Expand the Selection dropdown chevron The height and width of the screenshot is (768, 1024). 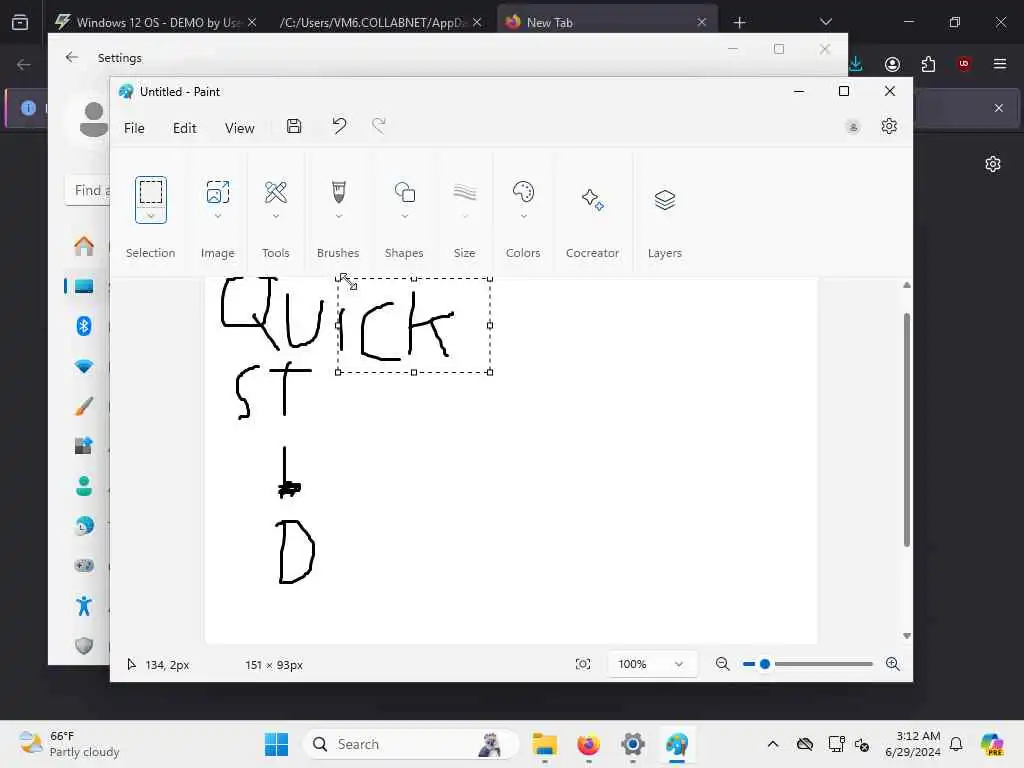coord(151,216)
